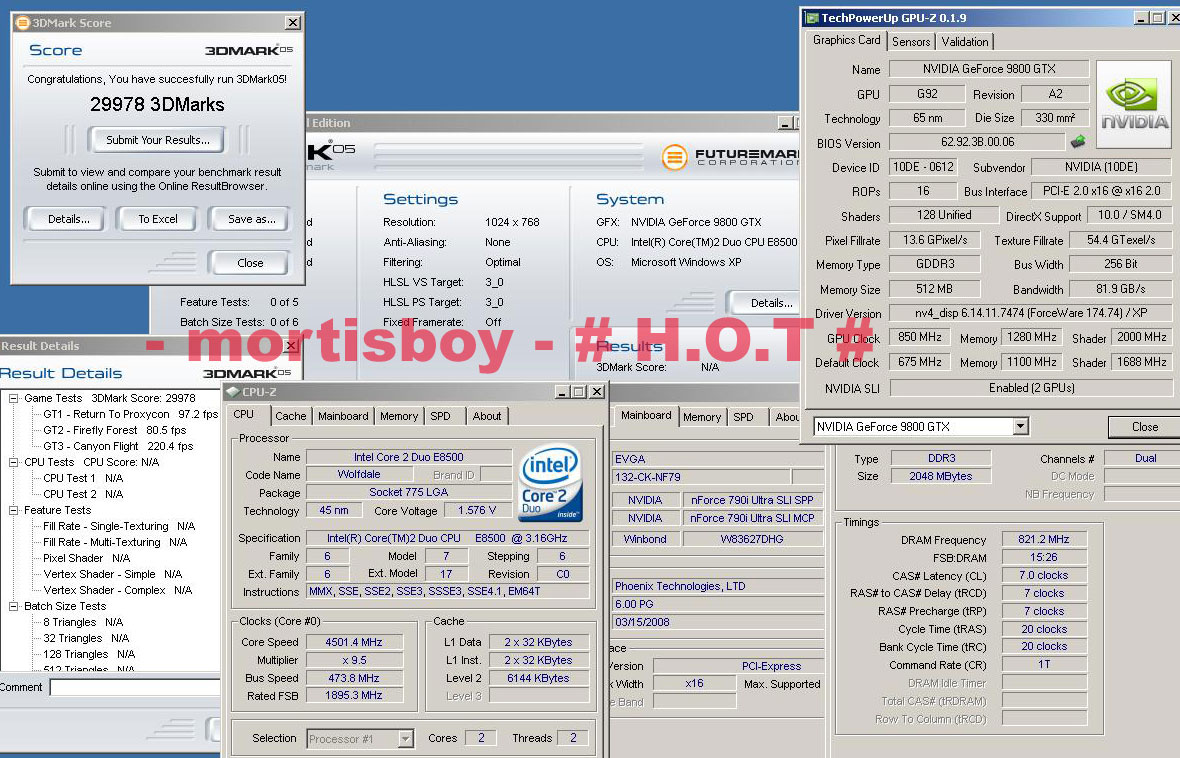
Task: Switch to the Validation tab in GPU-Z
Action: [x=964, y=42]
